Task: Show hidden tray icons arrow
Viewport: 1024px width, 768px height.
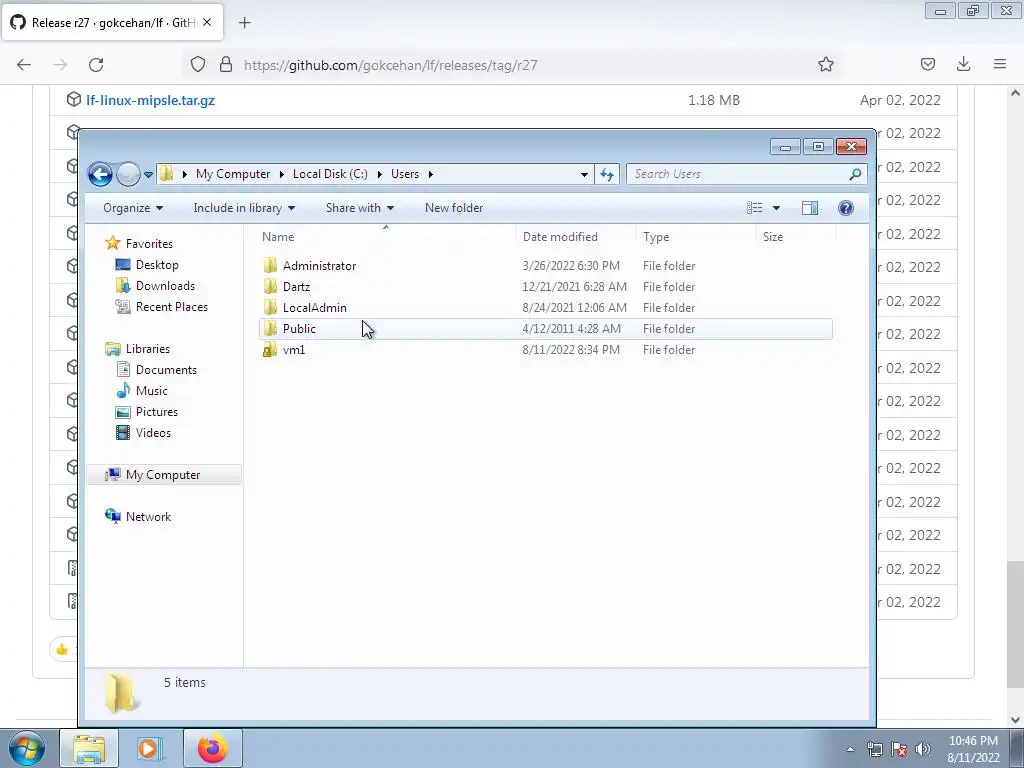Action: (x=850, y=750)
